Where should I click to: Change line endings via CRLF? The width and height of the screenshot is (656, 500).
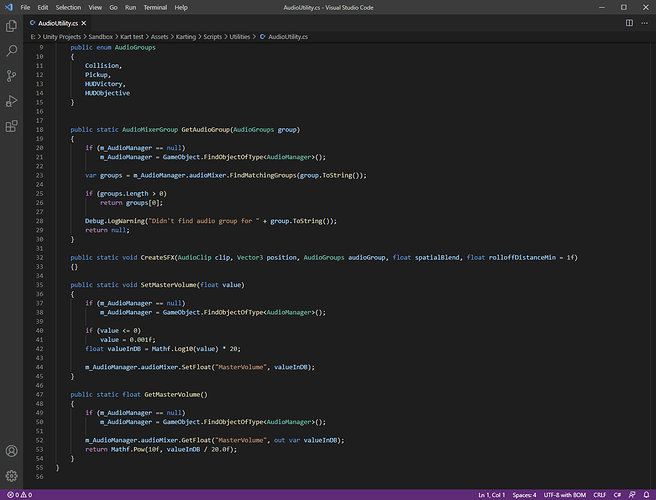(600, 495)
